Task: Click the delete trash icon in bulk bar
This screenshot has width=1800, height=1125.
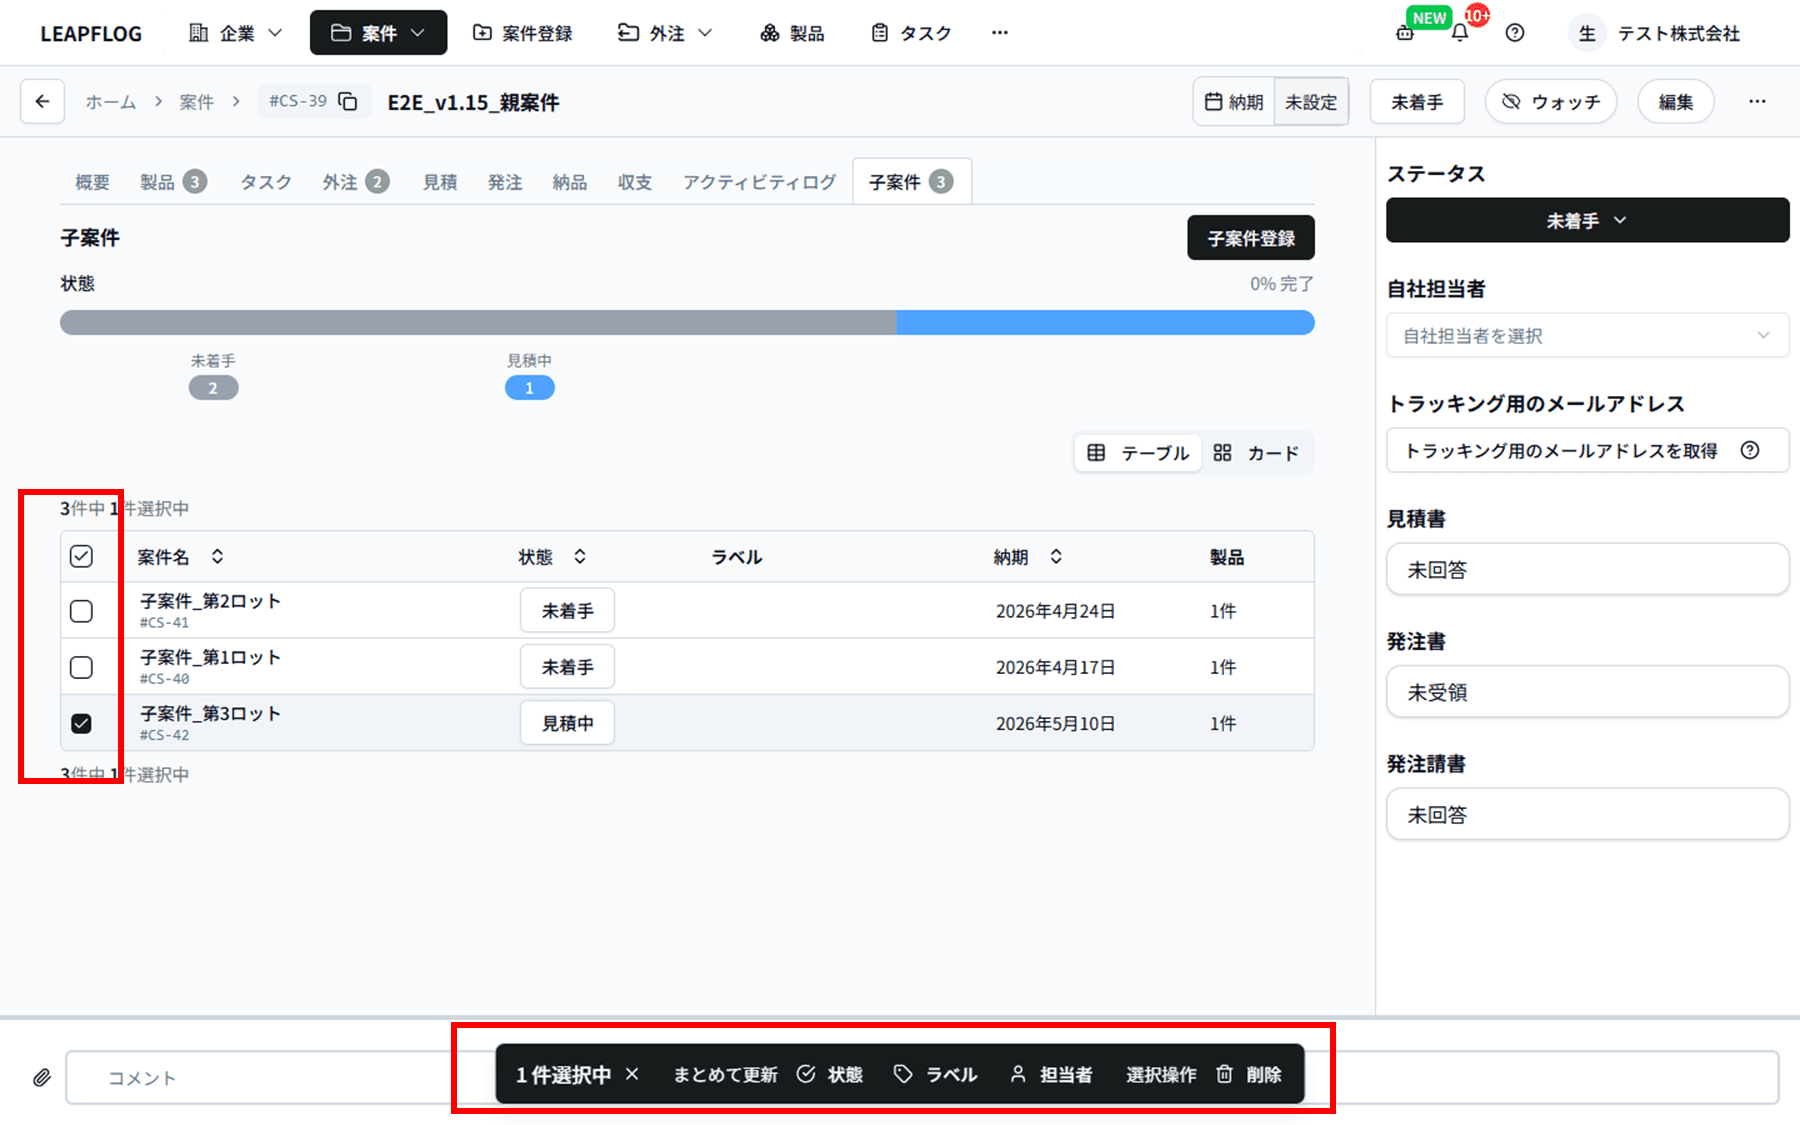Action: (x=1225, y=1074)
